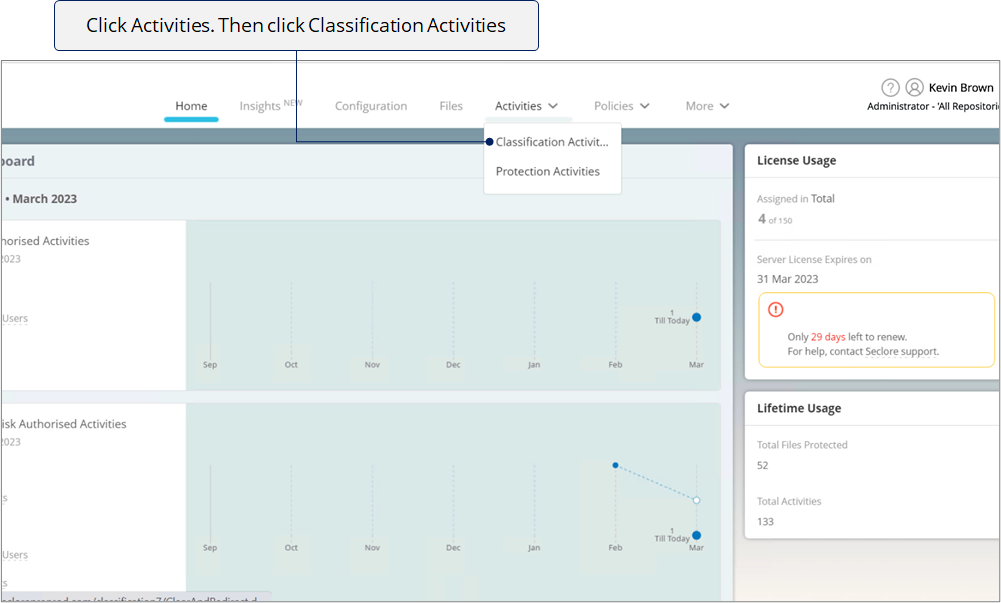1001x603 pixels.
Task: Expand the Policies dropdown chevron
Action: tap(645, 106)
